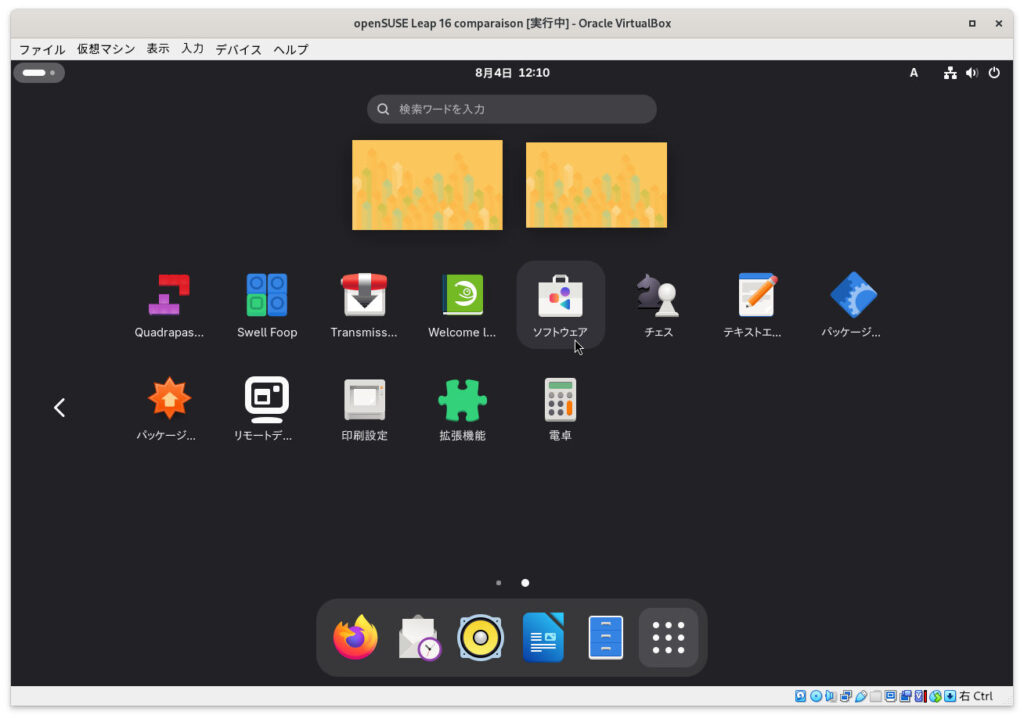
Task: Focus the 検索ワードを入力 search field
Action: [512, 109]
